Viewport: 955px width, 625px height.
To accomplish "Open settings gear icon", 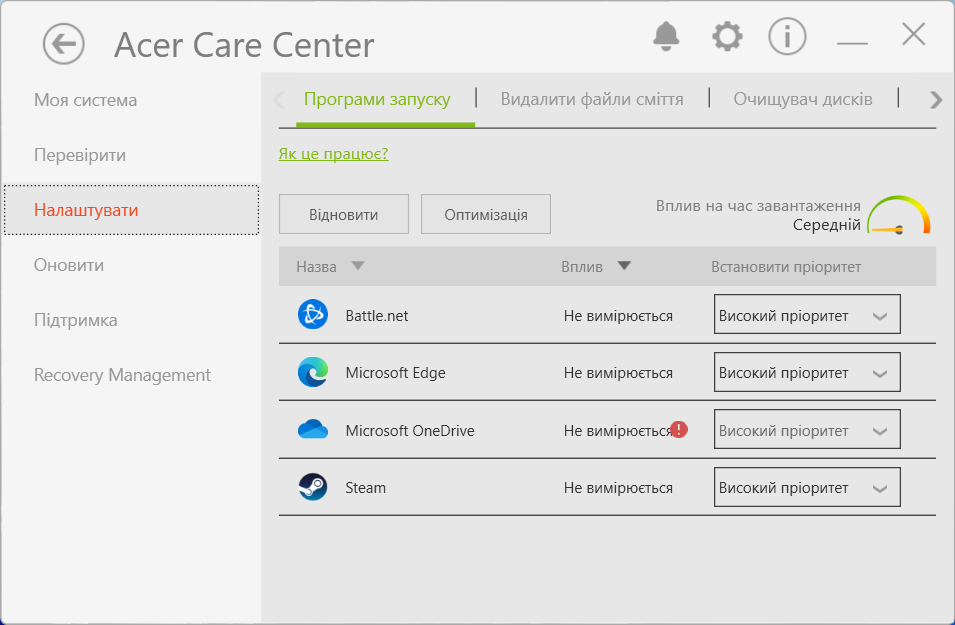I will [x=727, y=37].
